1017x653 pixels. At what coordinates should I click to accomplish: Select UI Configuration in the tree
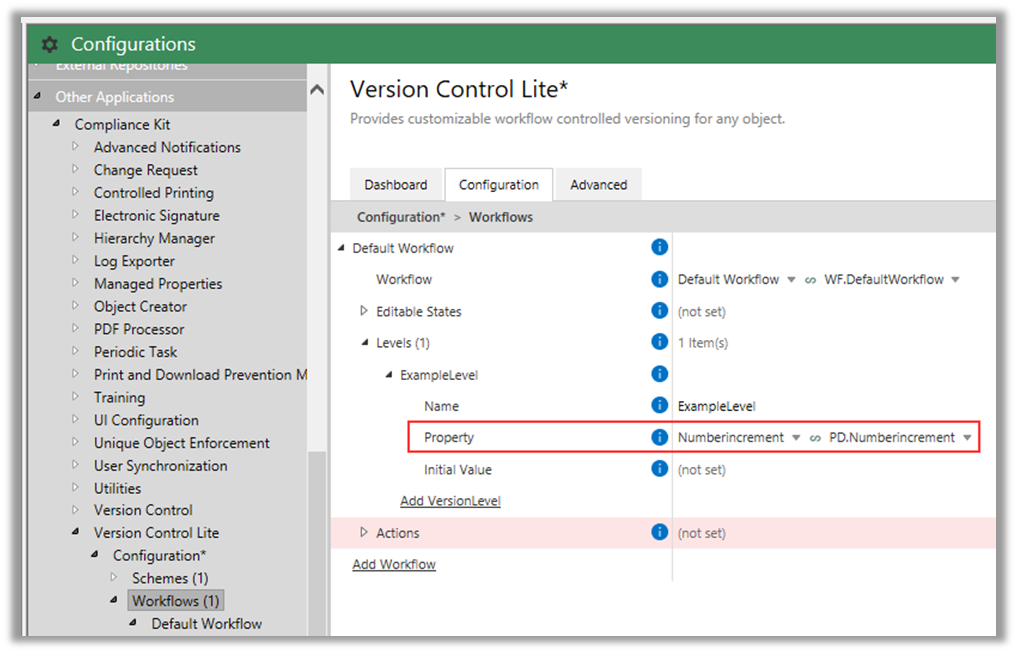click(x=146, y=420)
